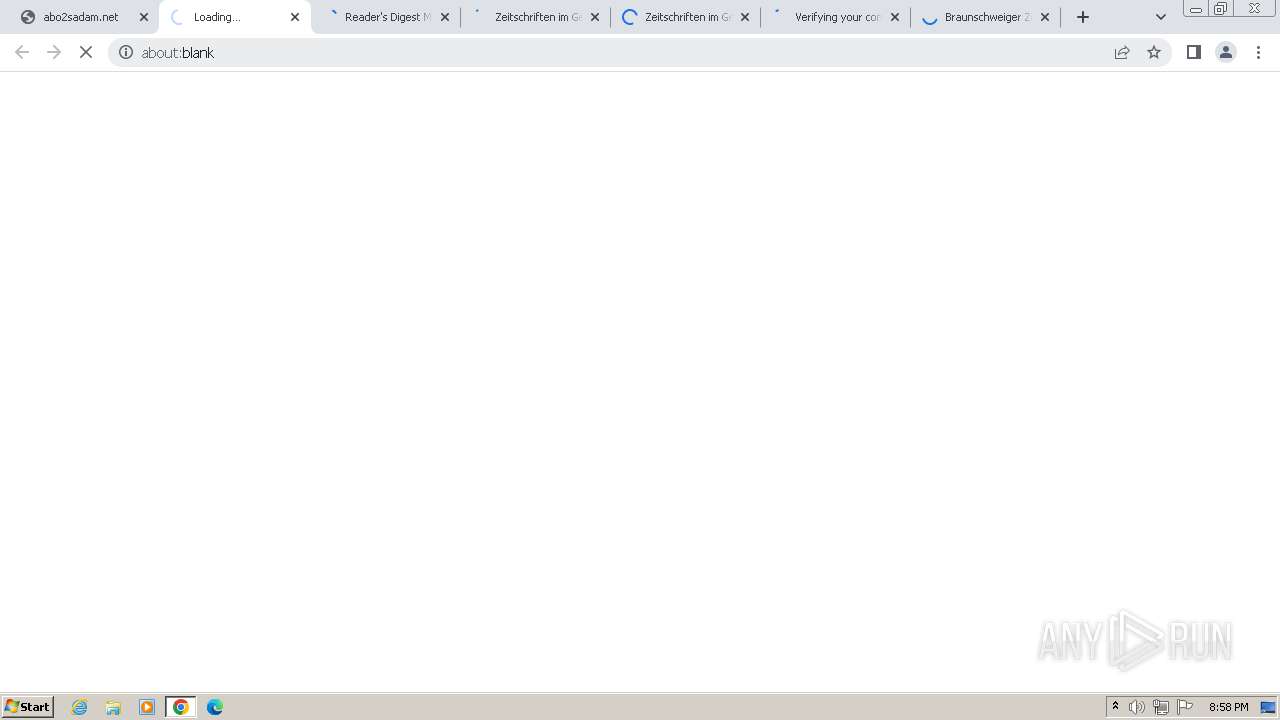Go forward to next page
Viewport: 1280px width, 720px height.
[54, 52]
